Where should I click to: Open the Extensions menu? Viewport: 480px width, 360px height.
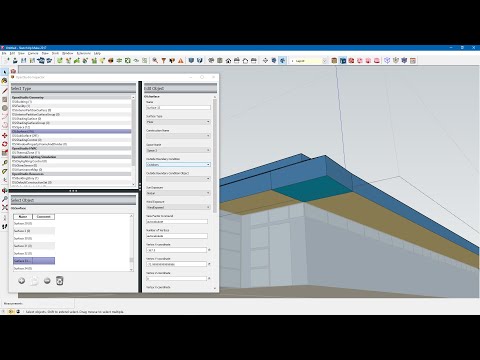tap(84, 53)
